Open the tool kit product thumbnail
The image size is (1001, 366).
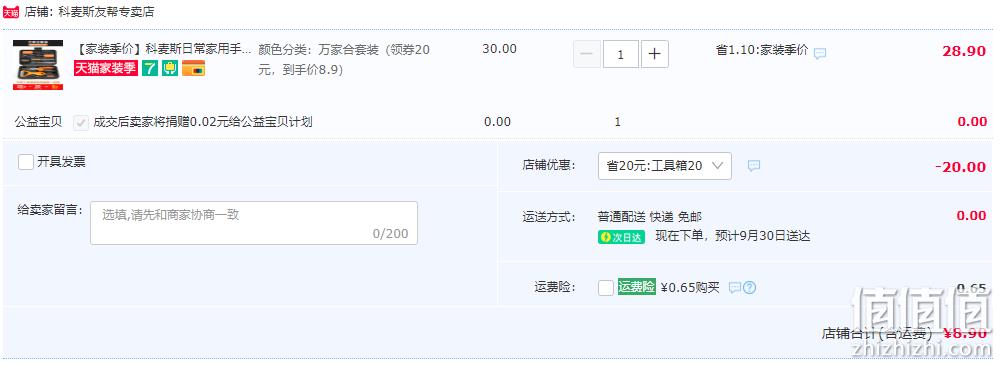pos(38,65)
